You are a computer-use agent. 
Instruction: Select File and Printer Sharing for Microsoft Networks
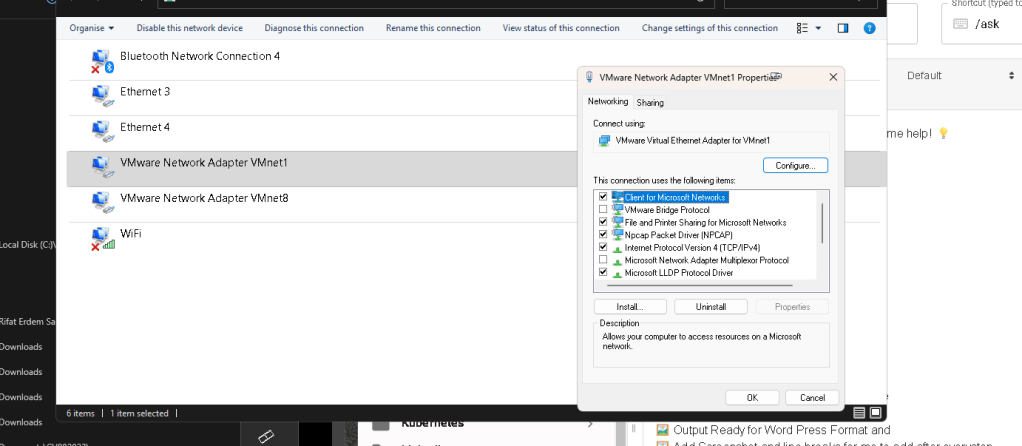click(x=705, y=222)
